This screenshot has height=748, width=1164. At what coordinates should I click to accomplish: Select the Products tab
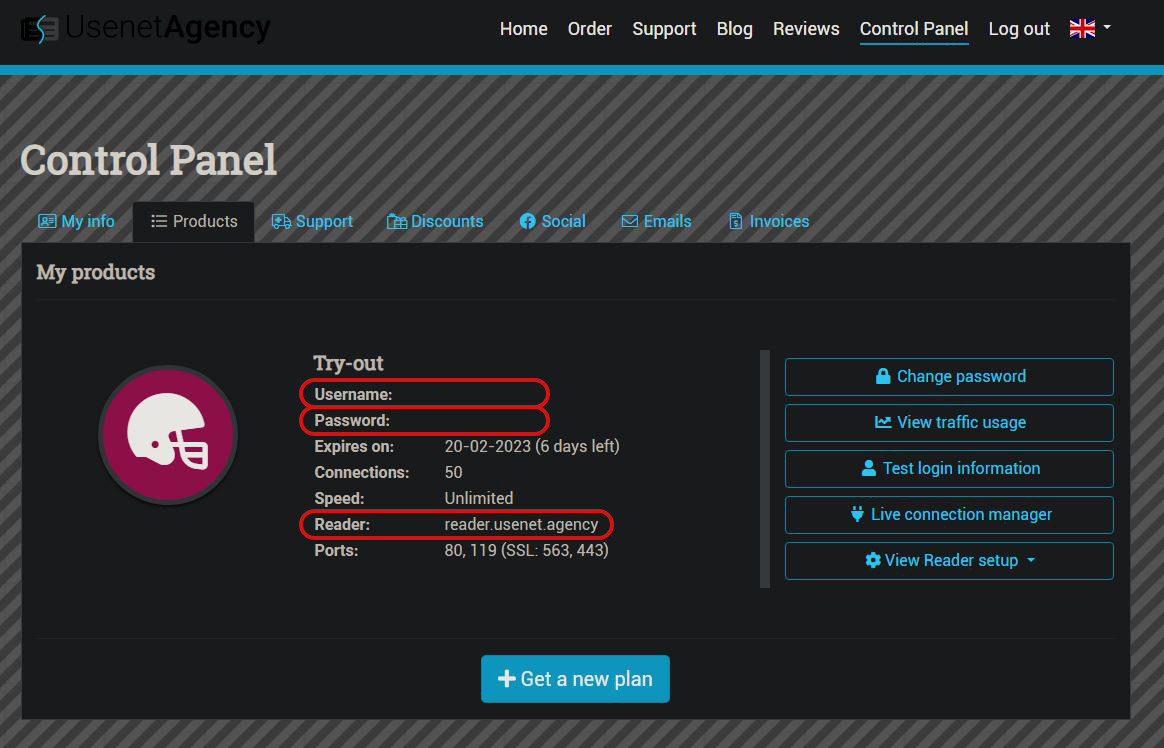pyautogui.click(x=194, y=221)
